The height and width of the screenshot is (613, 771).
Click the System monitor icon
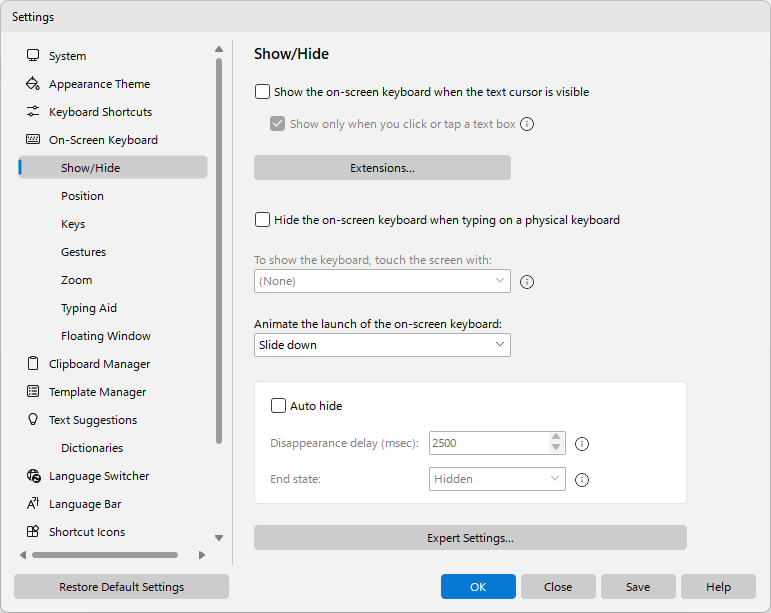[33, 55]
